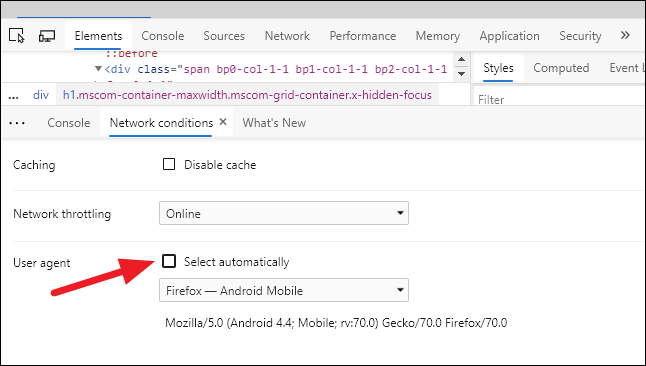The width and height of the screenshot is (646, 366).
Task: Click the DOM tree up arrow
Action: (461, 60)
